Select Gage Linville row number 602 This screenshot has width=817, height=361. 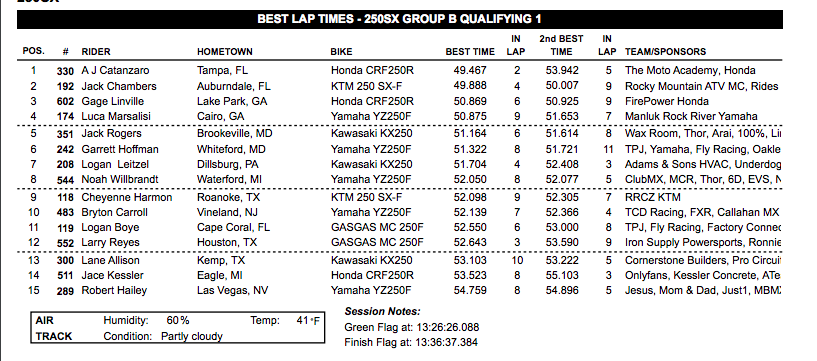(65, 102)
